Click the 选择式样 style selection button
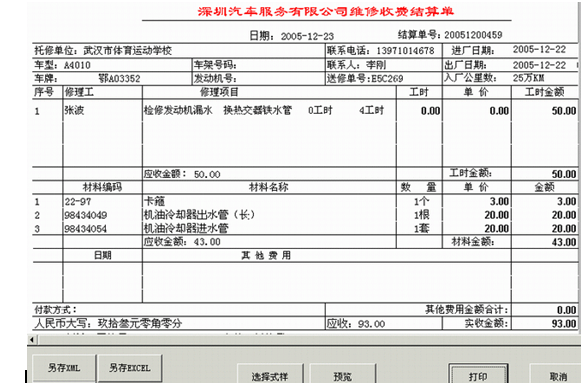This screenshot has width=581, height=383. pos(270,373)
